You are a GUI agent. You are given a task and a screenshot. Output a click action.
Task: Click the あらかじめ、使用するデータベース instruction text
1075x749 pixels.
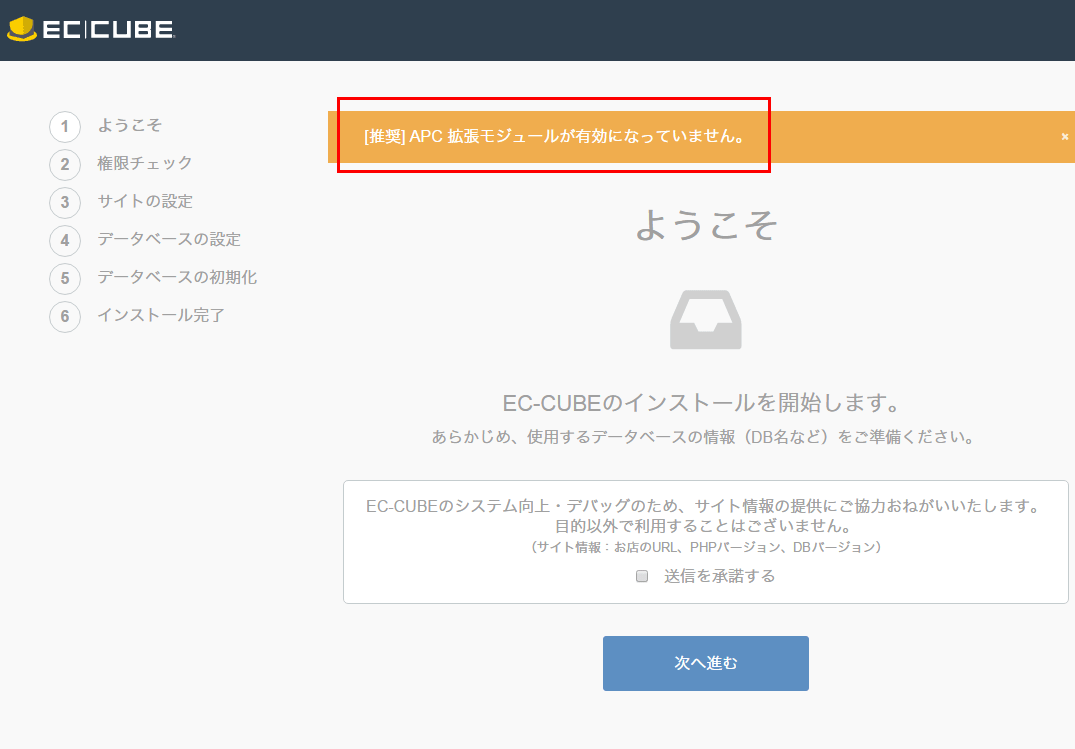[703, 437]
